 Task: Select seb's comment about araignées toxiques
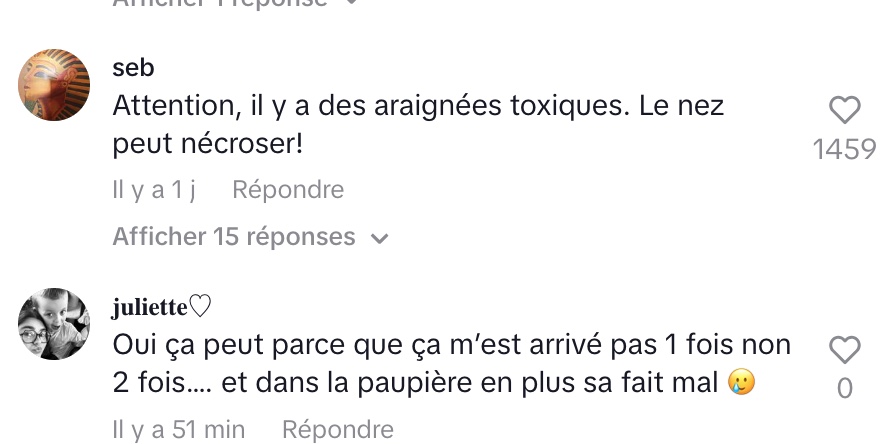[x=418, y=125]
